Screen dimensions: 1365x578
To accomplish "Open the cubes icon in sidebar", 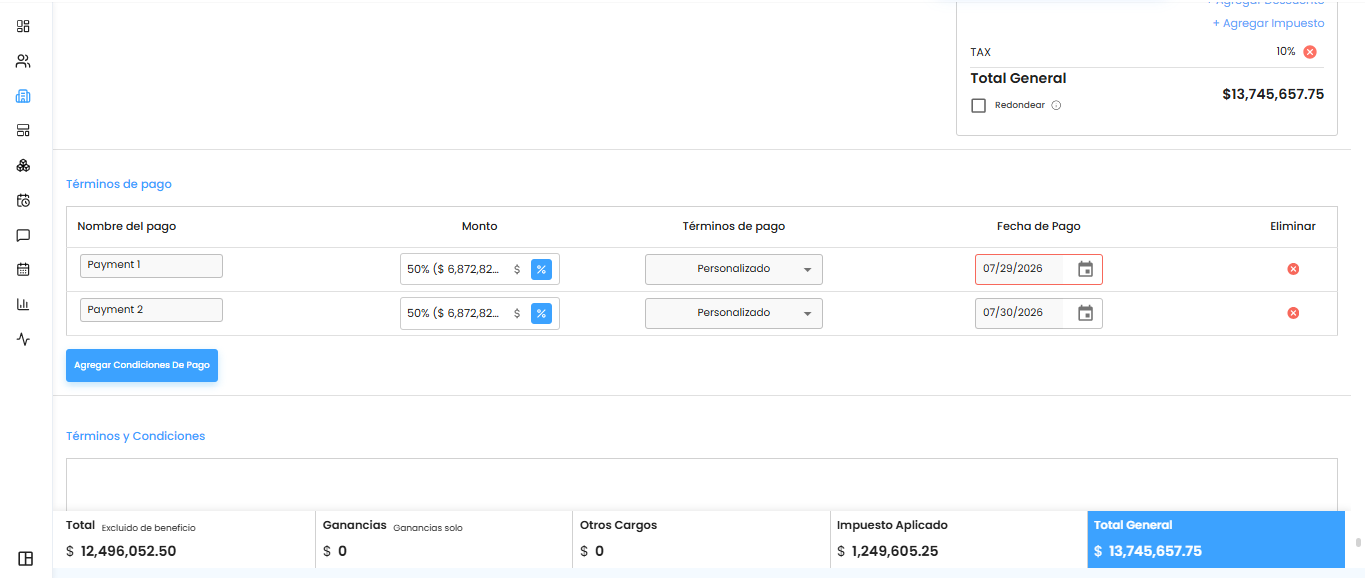I will point(23,165).
